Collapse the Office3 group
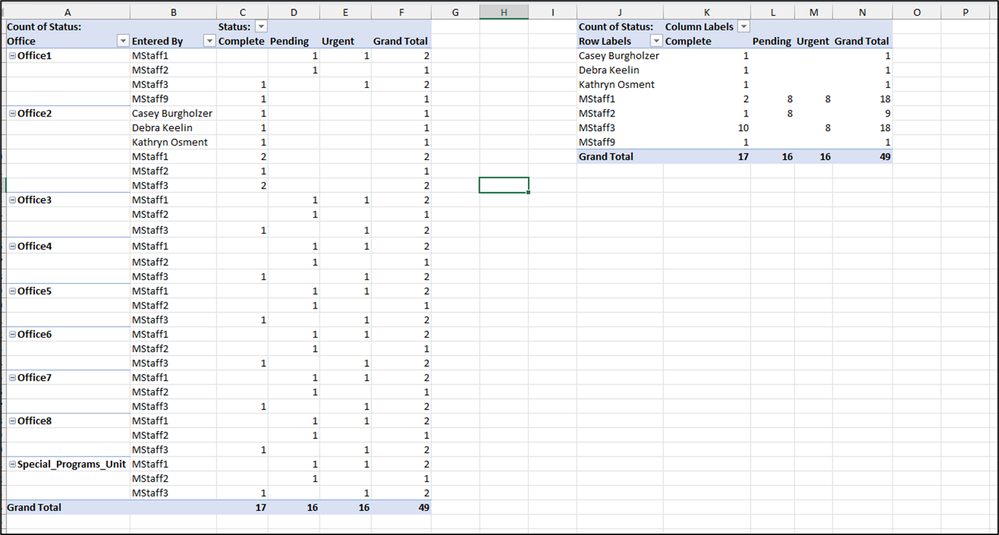 tap(12, 200)
